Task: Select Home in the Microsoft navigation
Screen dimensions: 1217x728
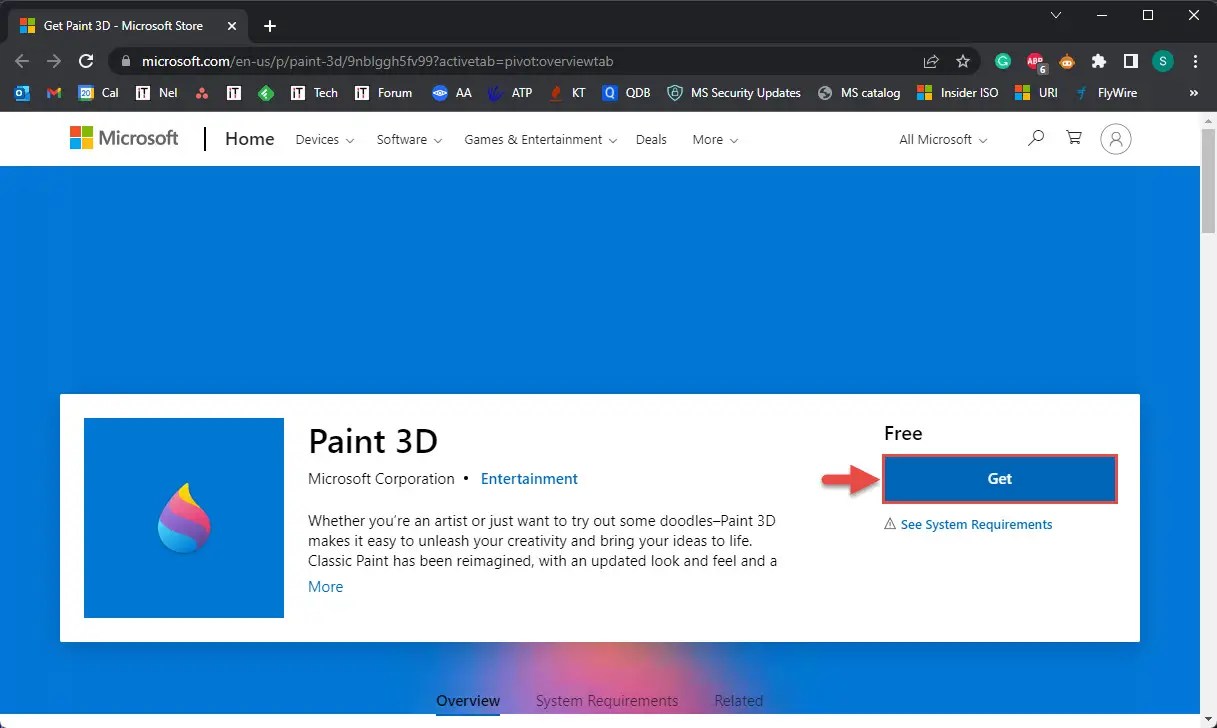Action: [x=248, y=139]
